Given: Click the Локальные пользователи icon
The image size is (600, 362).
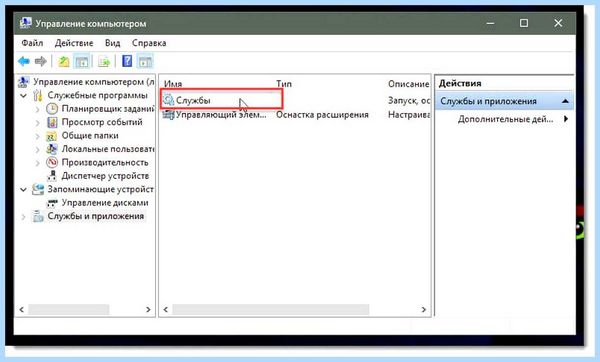Looking at the screenshot, I should click(52, 149).
